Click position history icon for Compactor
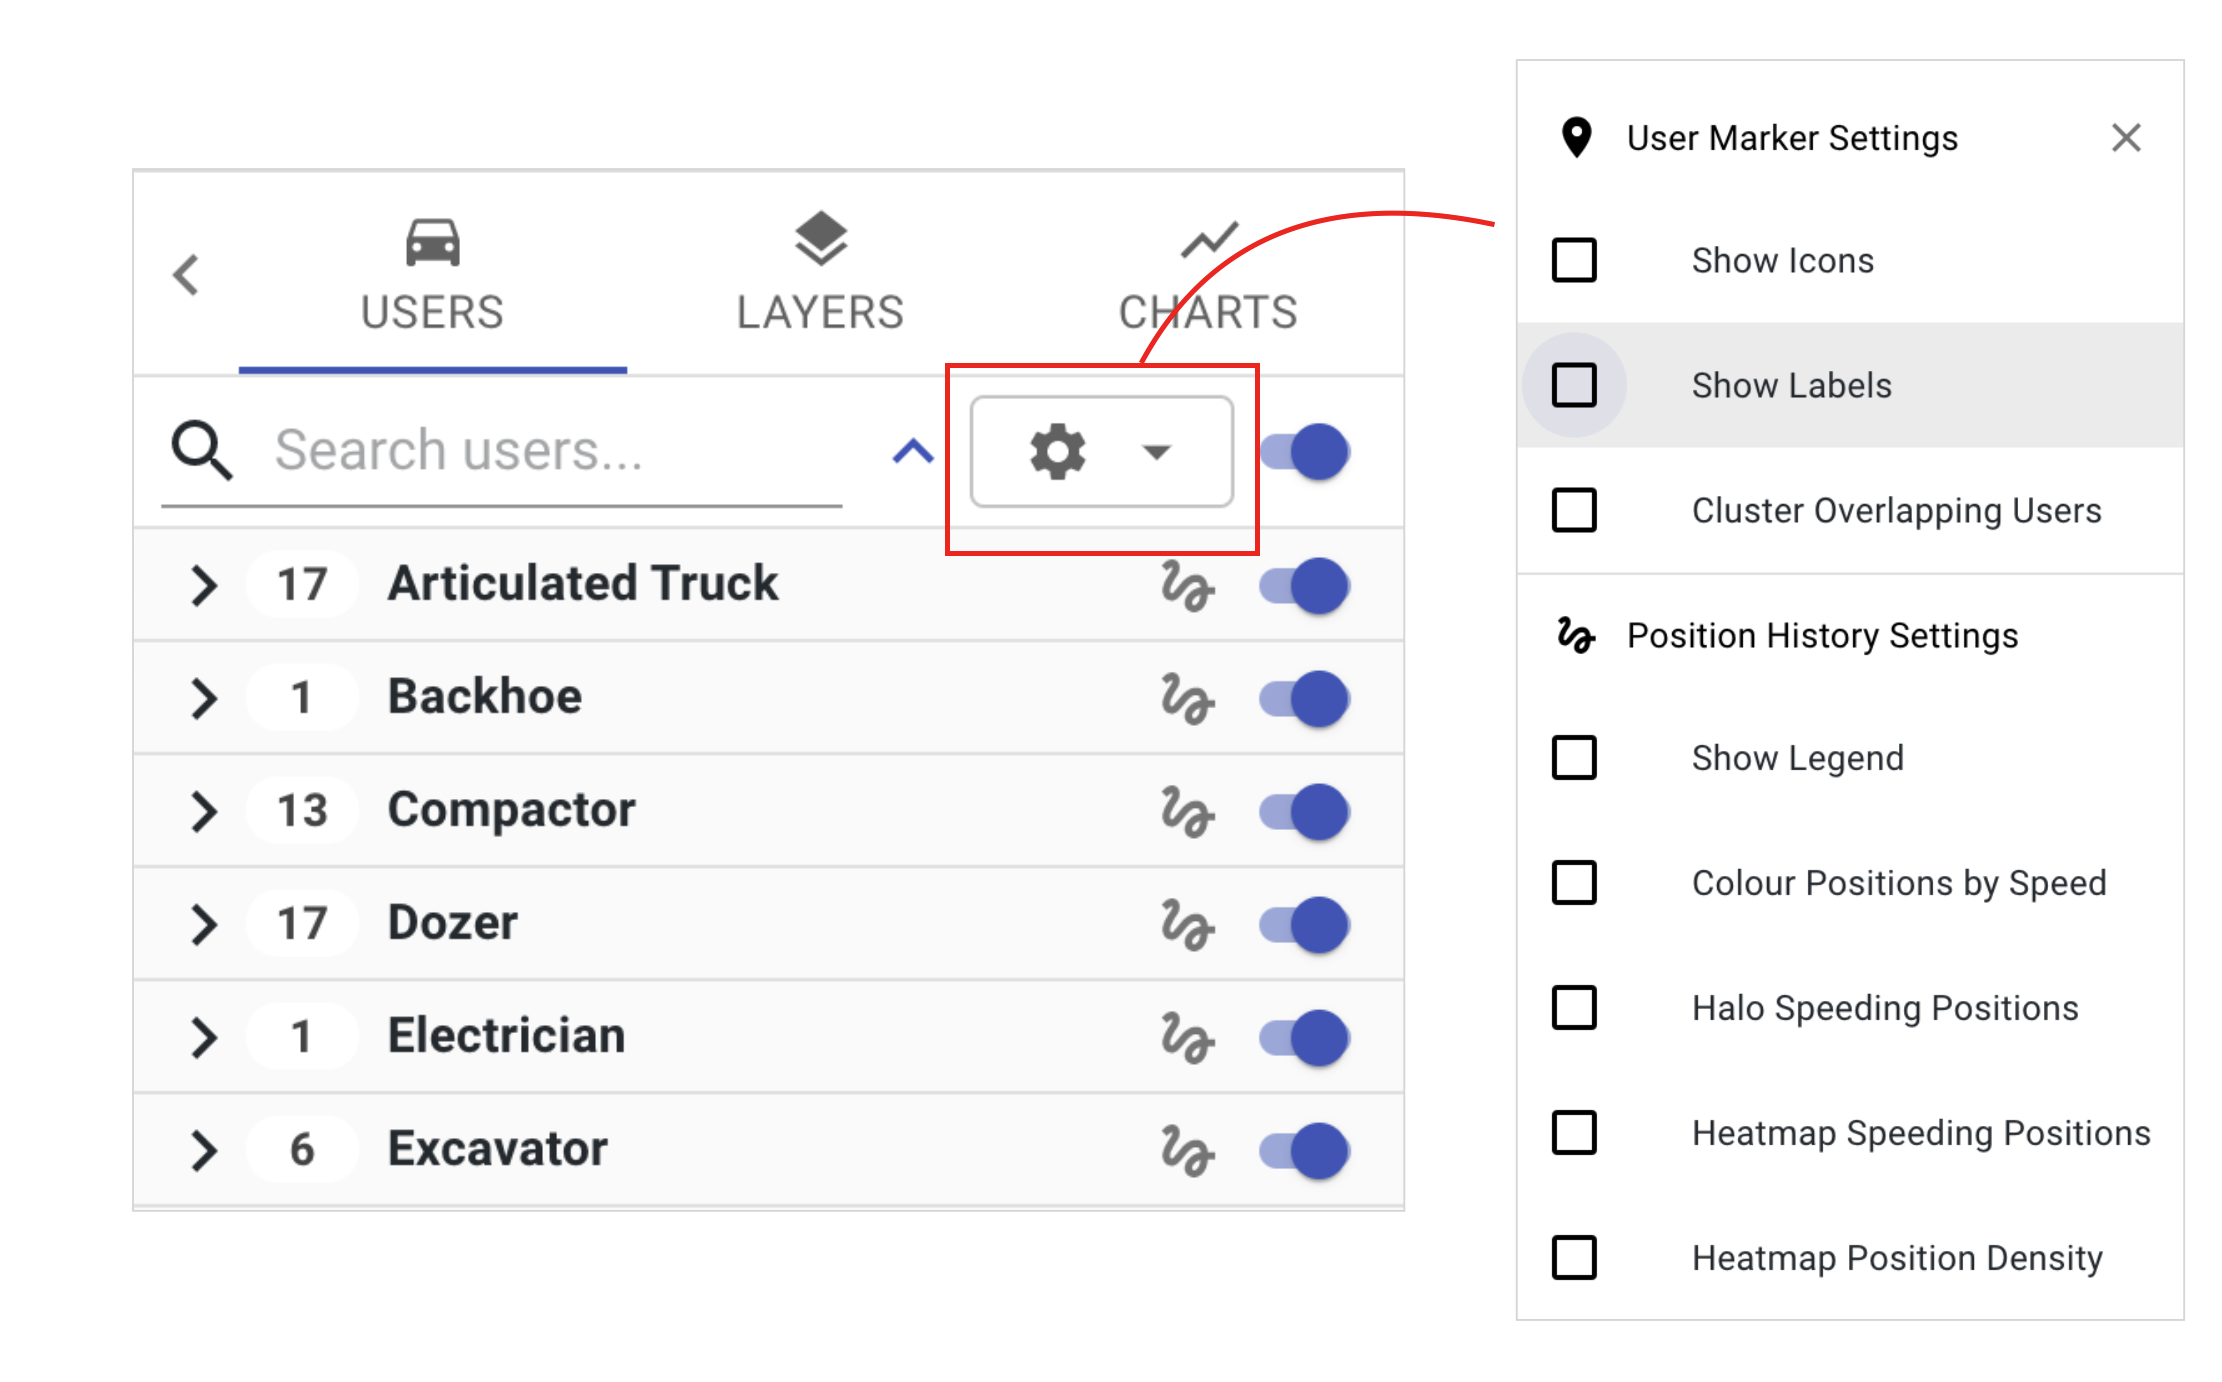Image resolution: width=2222 pixels, height=1382 pixels. click(1187, 811)
